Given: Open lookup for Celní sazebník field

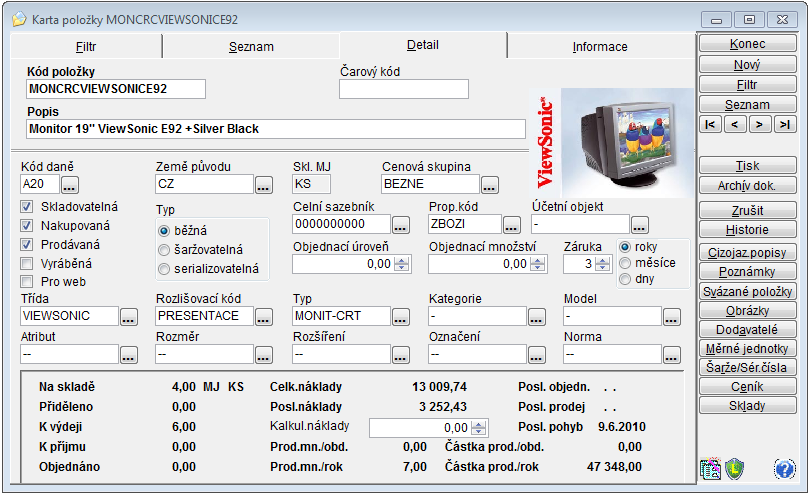Looking at the screenshot, I should tap(401, 225).
